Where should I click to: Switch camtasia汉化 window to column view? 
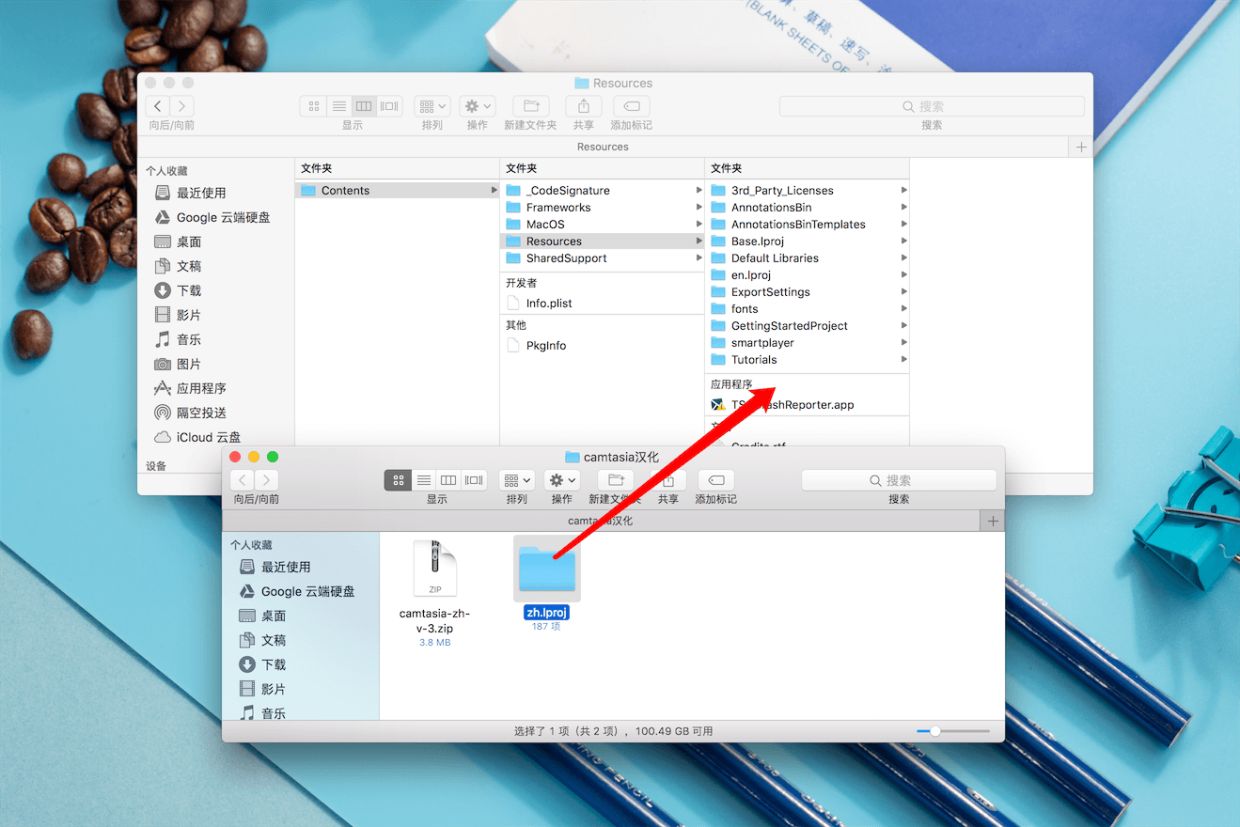[449, 480]
